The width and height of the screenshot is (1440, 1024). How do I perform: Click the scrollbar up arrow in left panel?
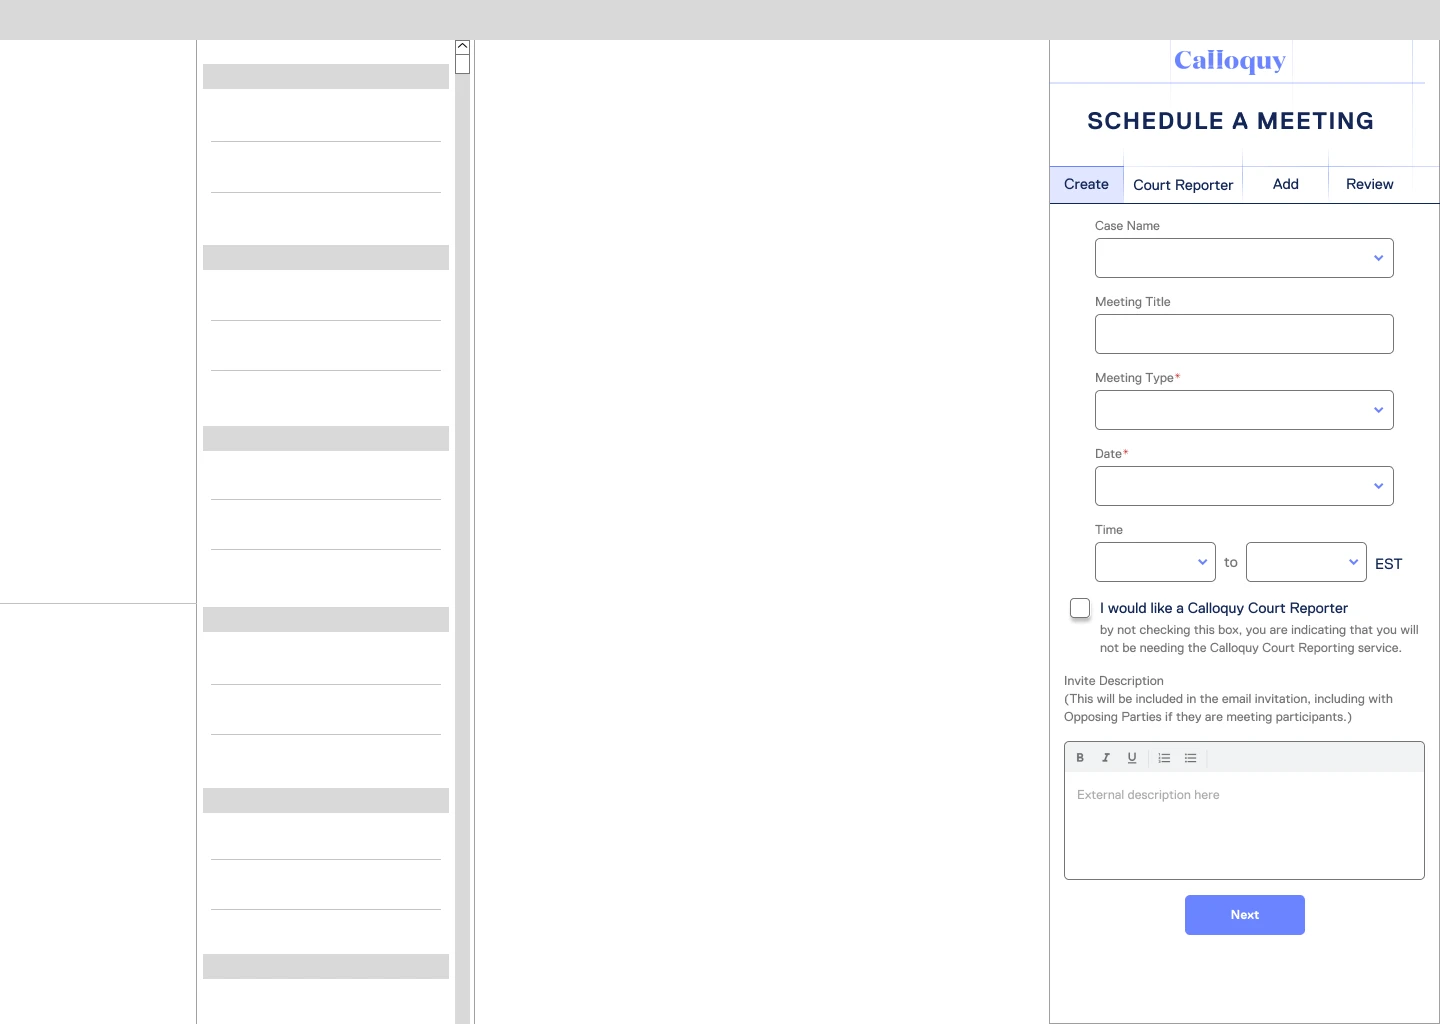[x=462, y=47]
